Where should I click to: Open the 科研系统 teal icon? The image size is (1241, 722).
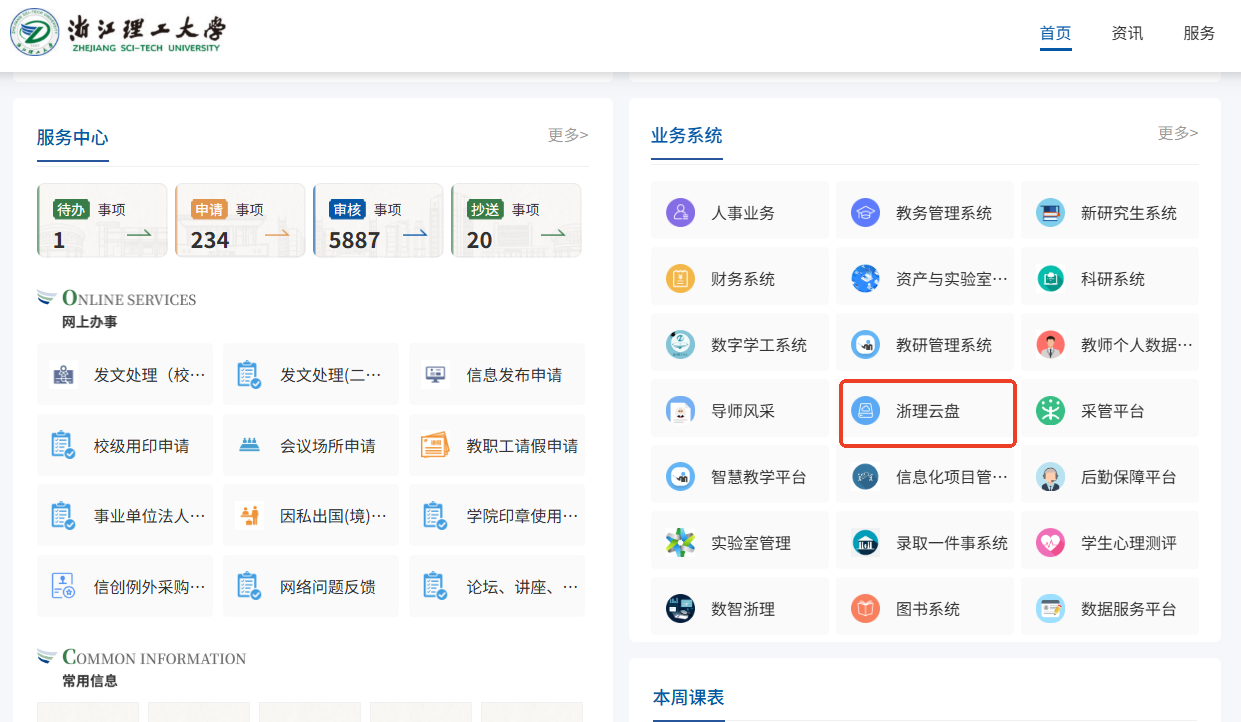pyautogui.click(x=1050, y=278)
